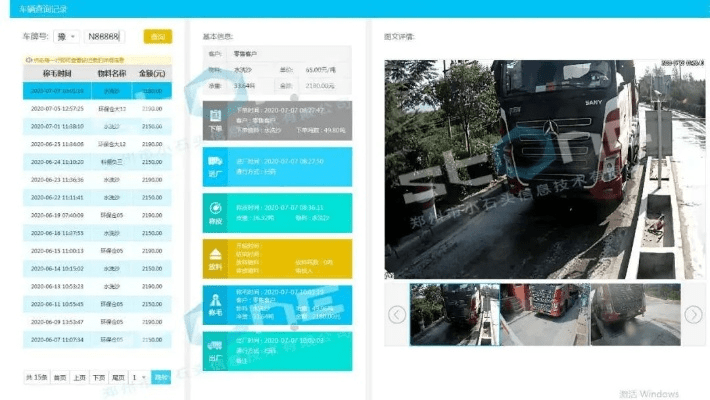Click the 进厂 truck entry icon
710x400 pixels.
(215, 166)
